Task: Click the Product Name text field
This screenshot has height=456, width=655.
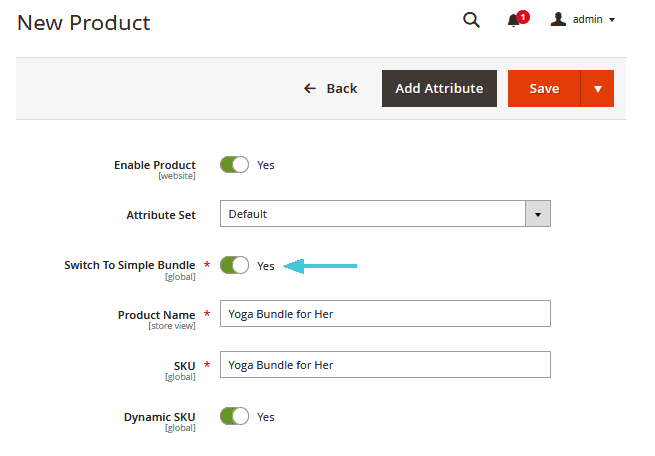Action: [385, 314]
